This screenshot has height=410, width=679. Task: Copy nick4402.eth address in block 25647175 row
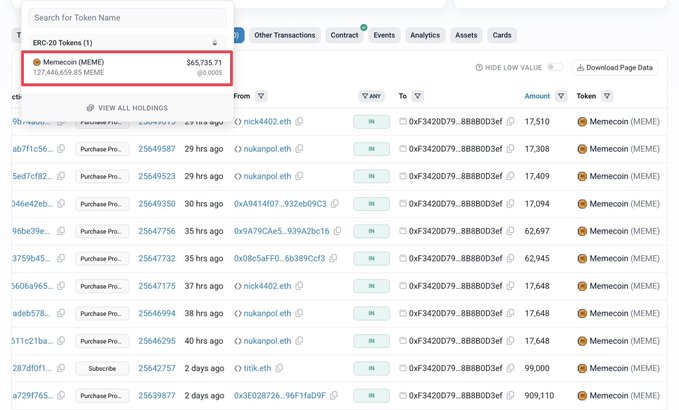pyautogui.click(x=299, y=286)
